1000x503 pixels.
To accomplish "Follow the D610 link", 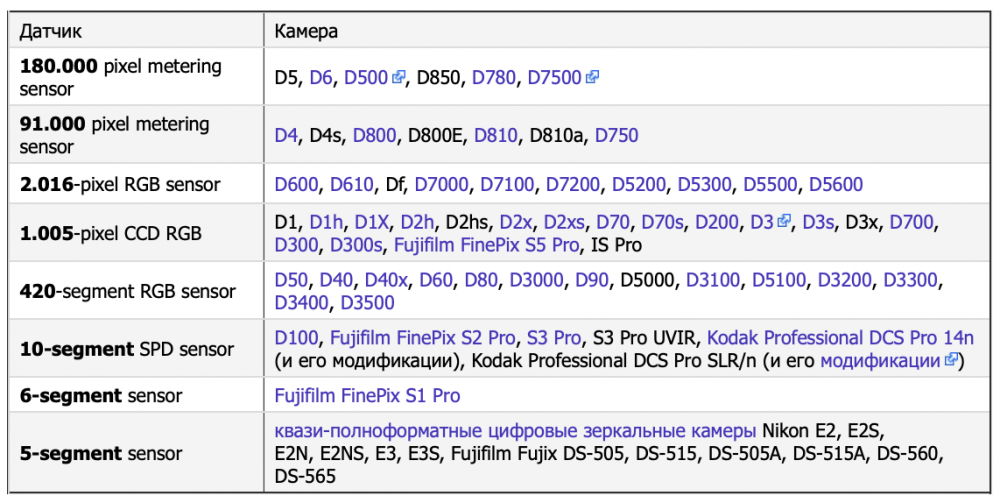I will (351, 184).
